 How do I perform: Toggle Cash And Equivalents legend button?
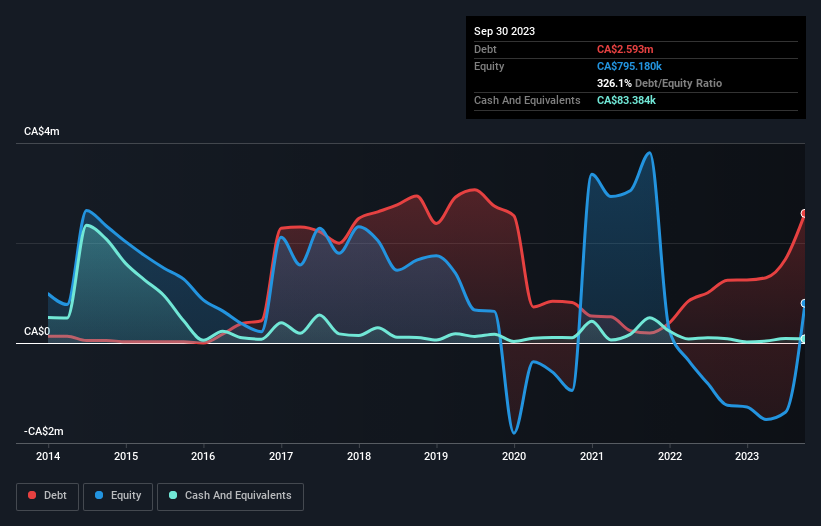[230, 496]
